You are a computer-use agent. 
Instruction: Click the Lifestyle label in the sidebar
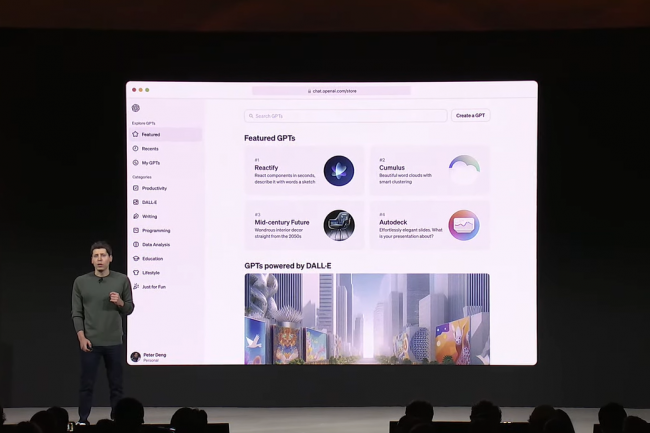[150, 273]
